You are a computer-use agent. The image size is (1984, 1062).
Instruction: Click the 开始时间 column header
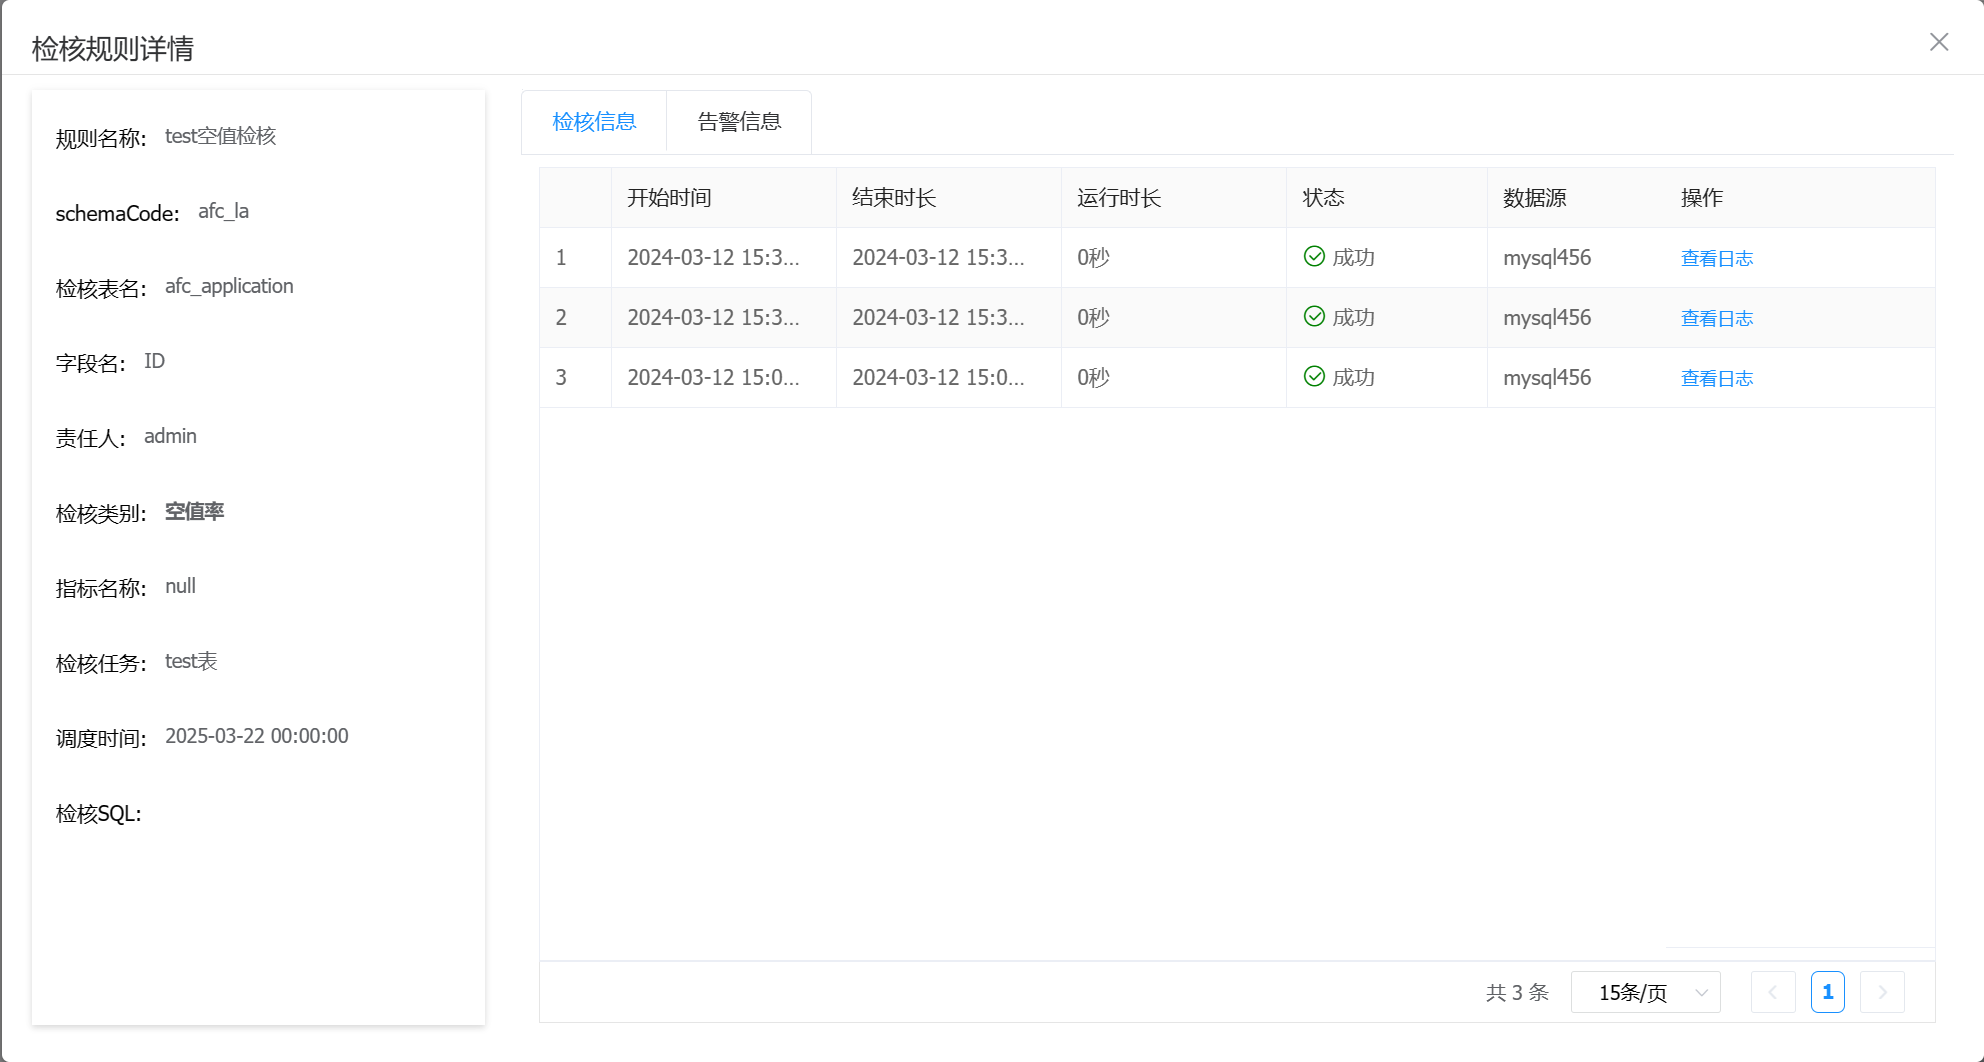(x=669, y=198)
